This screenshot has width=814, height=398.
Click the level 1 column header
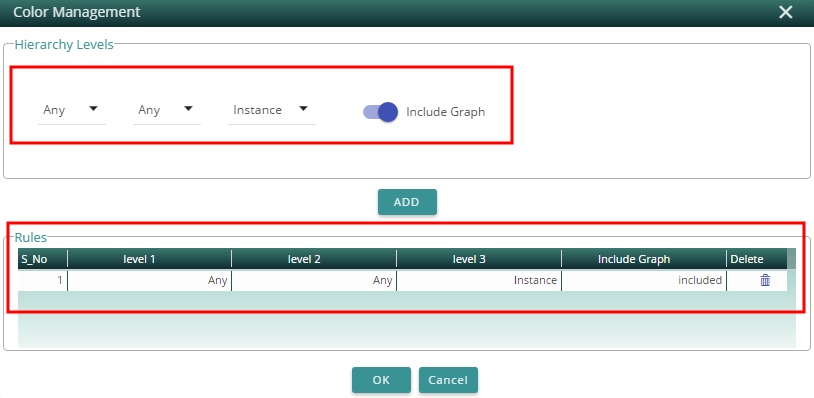coord(150,258)
